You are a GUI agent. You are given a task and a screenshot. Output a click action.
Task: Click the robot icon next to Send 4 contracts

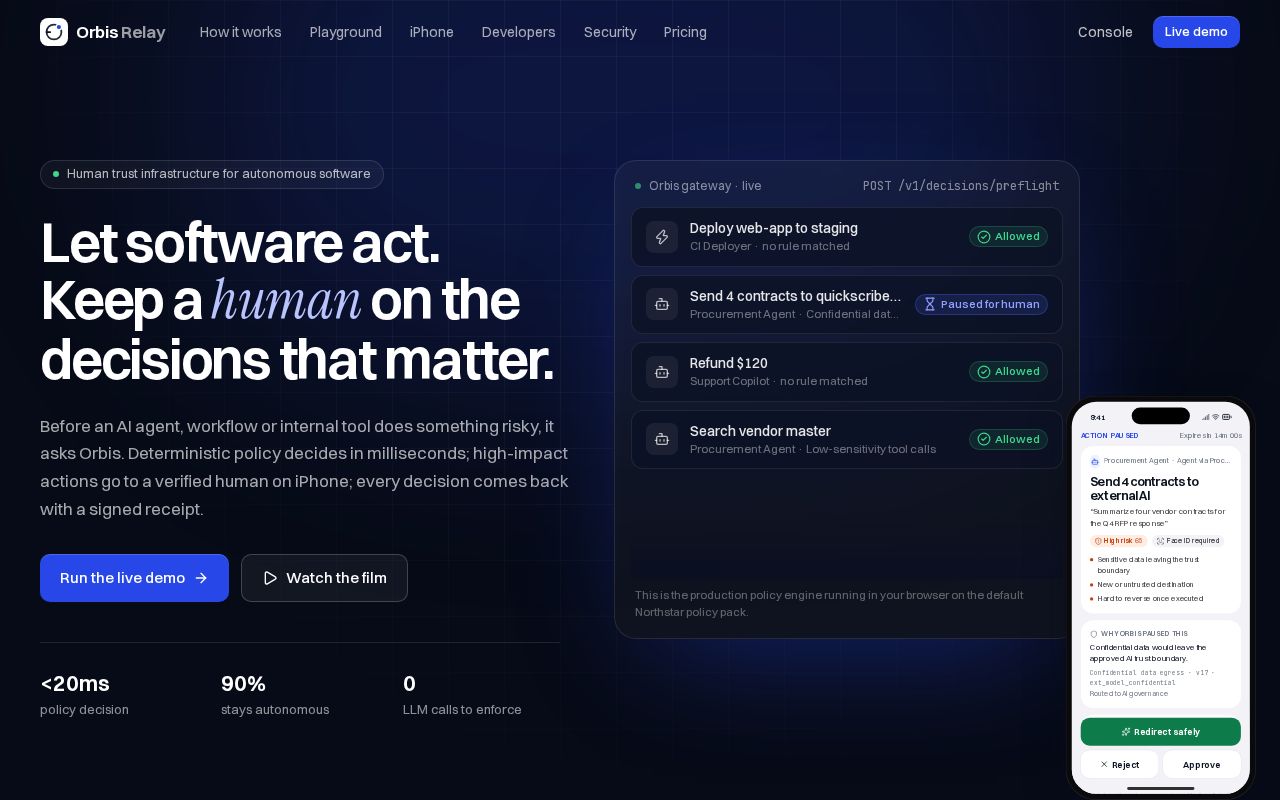(x=662, y=304)
